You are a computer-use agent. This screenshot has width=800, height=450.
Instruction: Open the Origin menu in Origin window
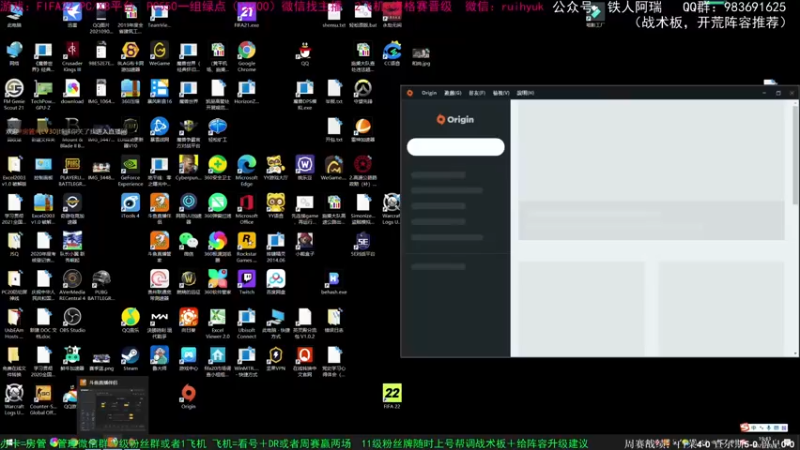[429, 93]
